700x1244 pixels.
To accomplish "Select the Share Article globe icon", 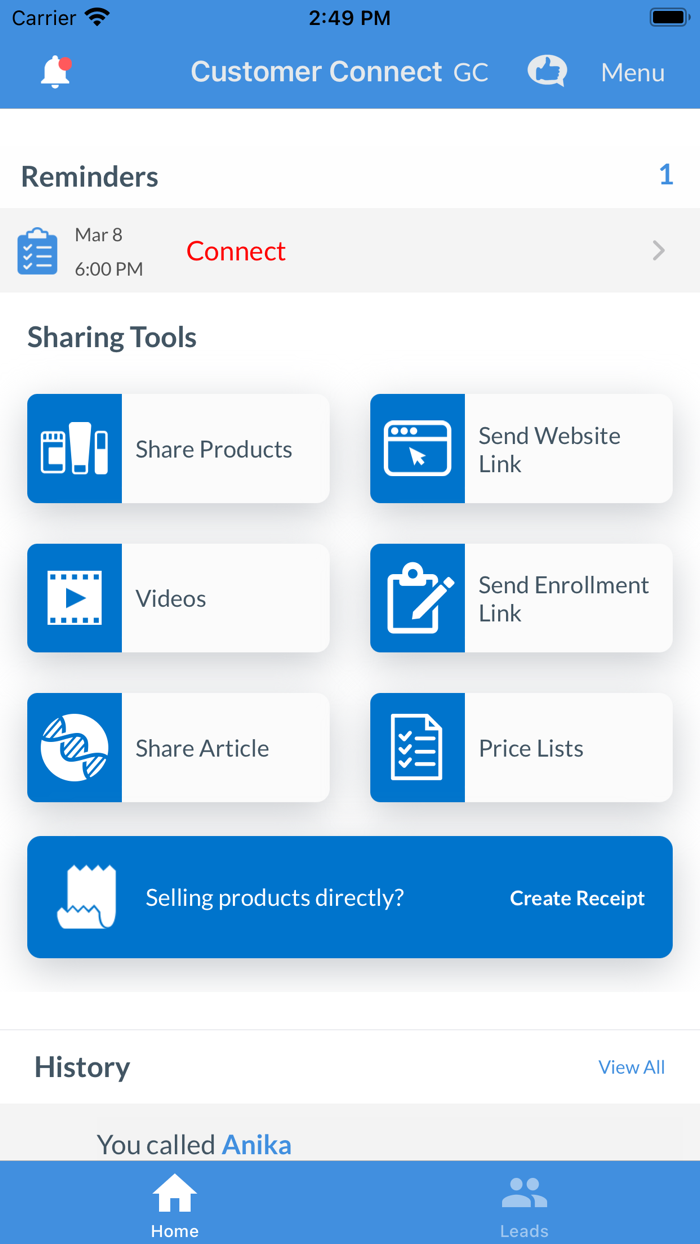I will coord(74,748).
